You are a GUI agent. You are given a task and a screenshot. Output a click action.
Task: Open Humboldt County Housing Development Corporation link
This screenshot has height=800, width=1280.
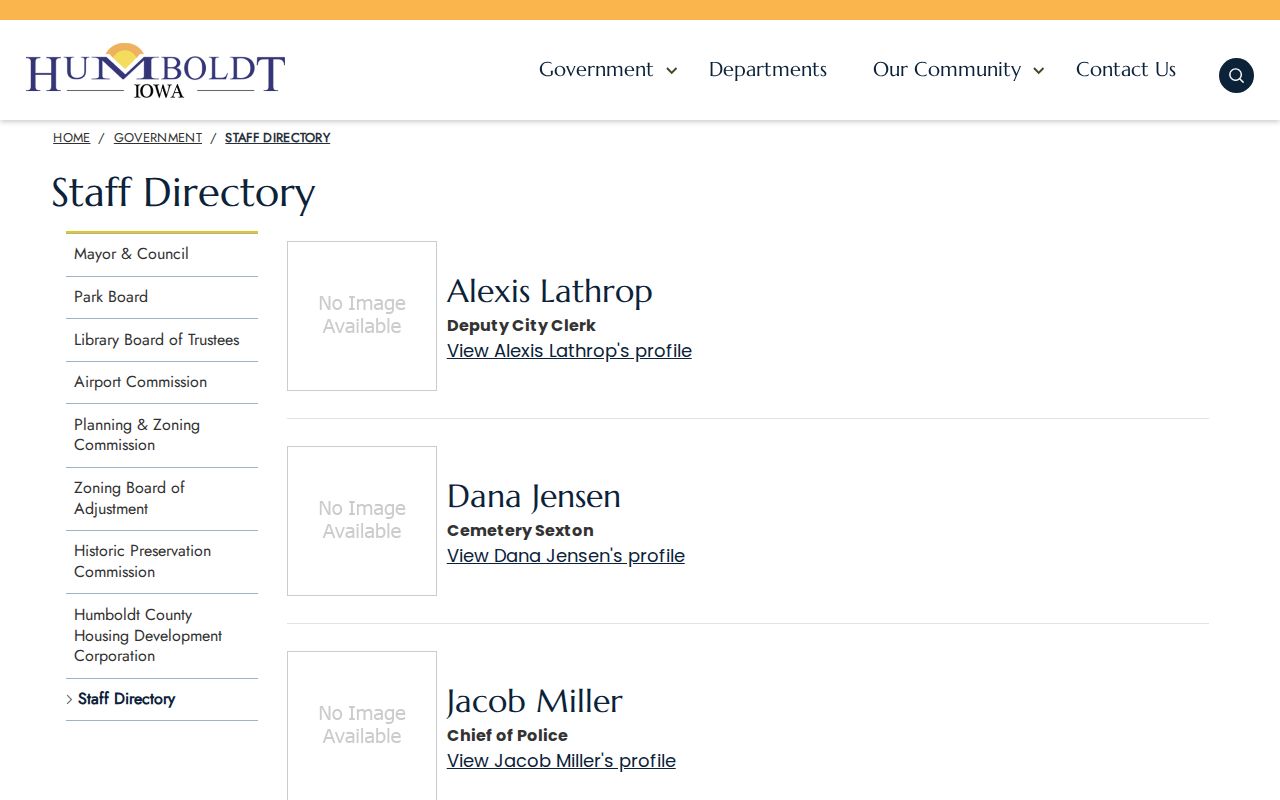(x=162, y=635)
